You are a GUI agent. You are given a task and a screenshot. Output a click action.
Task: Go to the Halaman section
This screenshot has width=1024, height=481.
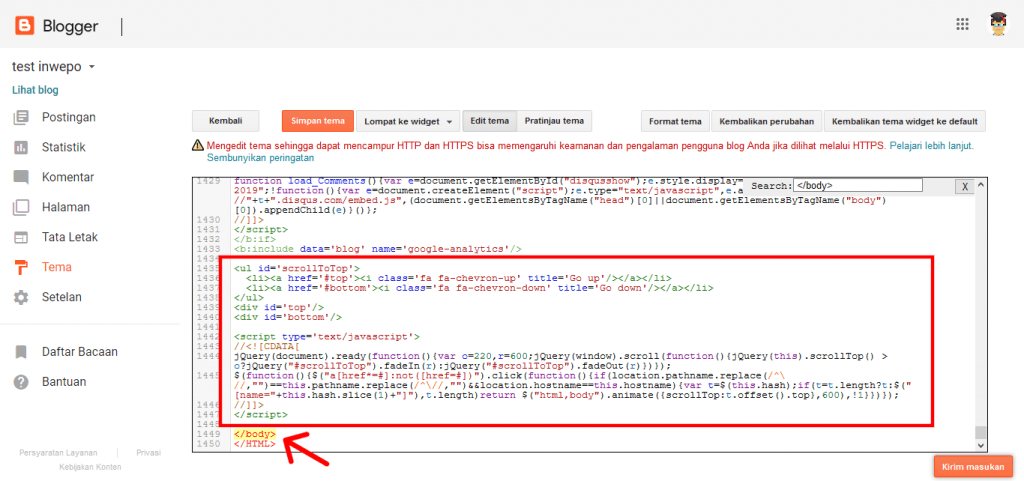tap(66, 208)
